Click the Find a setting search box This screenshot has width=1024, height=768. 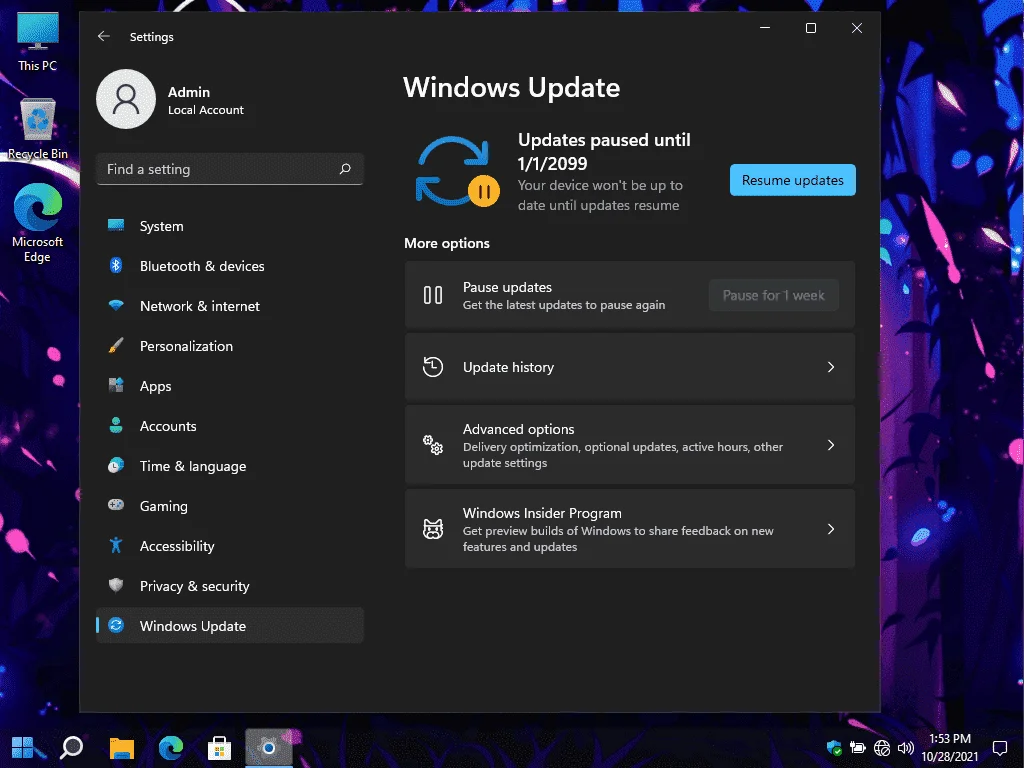tap(229, 169)
